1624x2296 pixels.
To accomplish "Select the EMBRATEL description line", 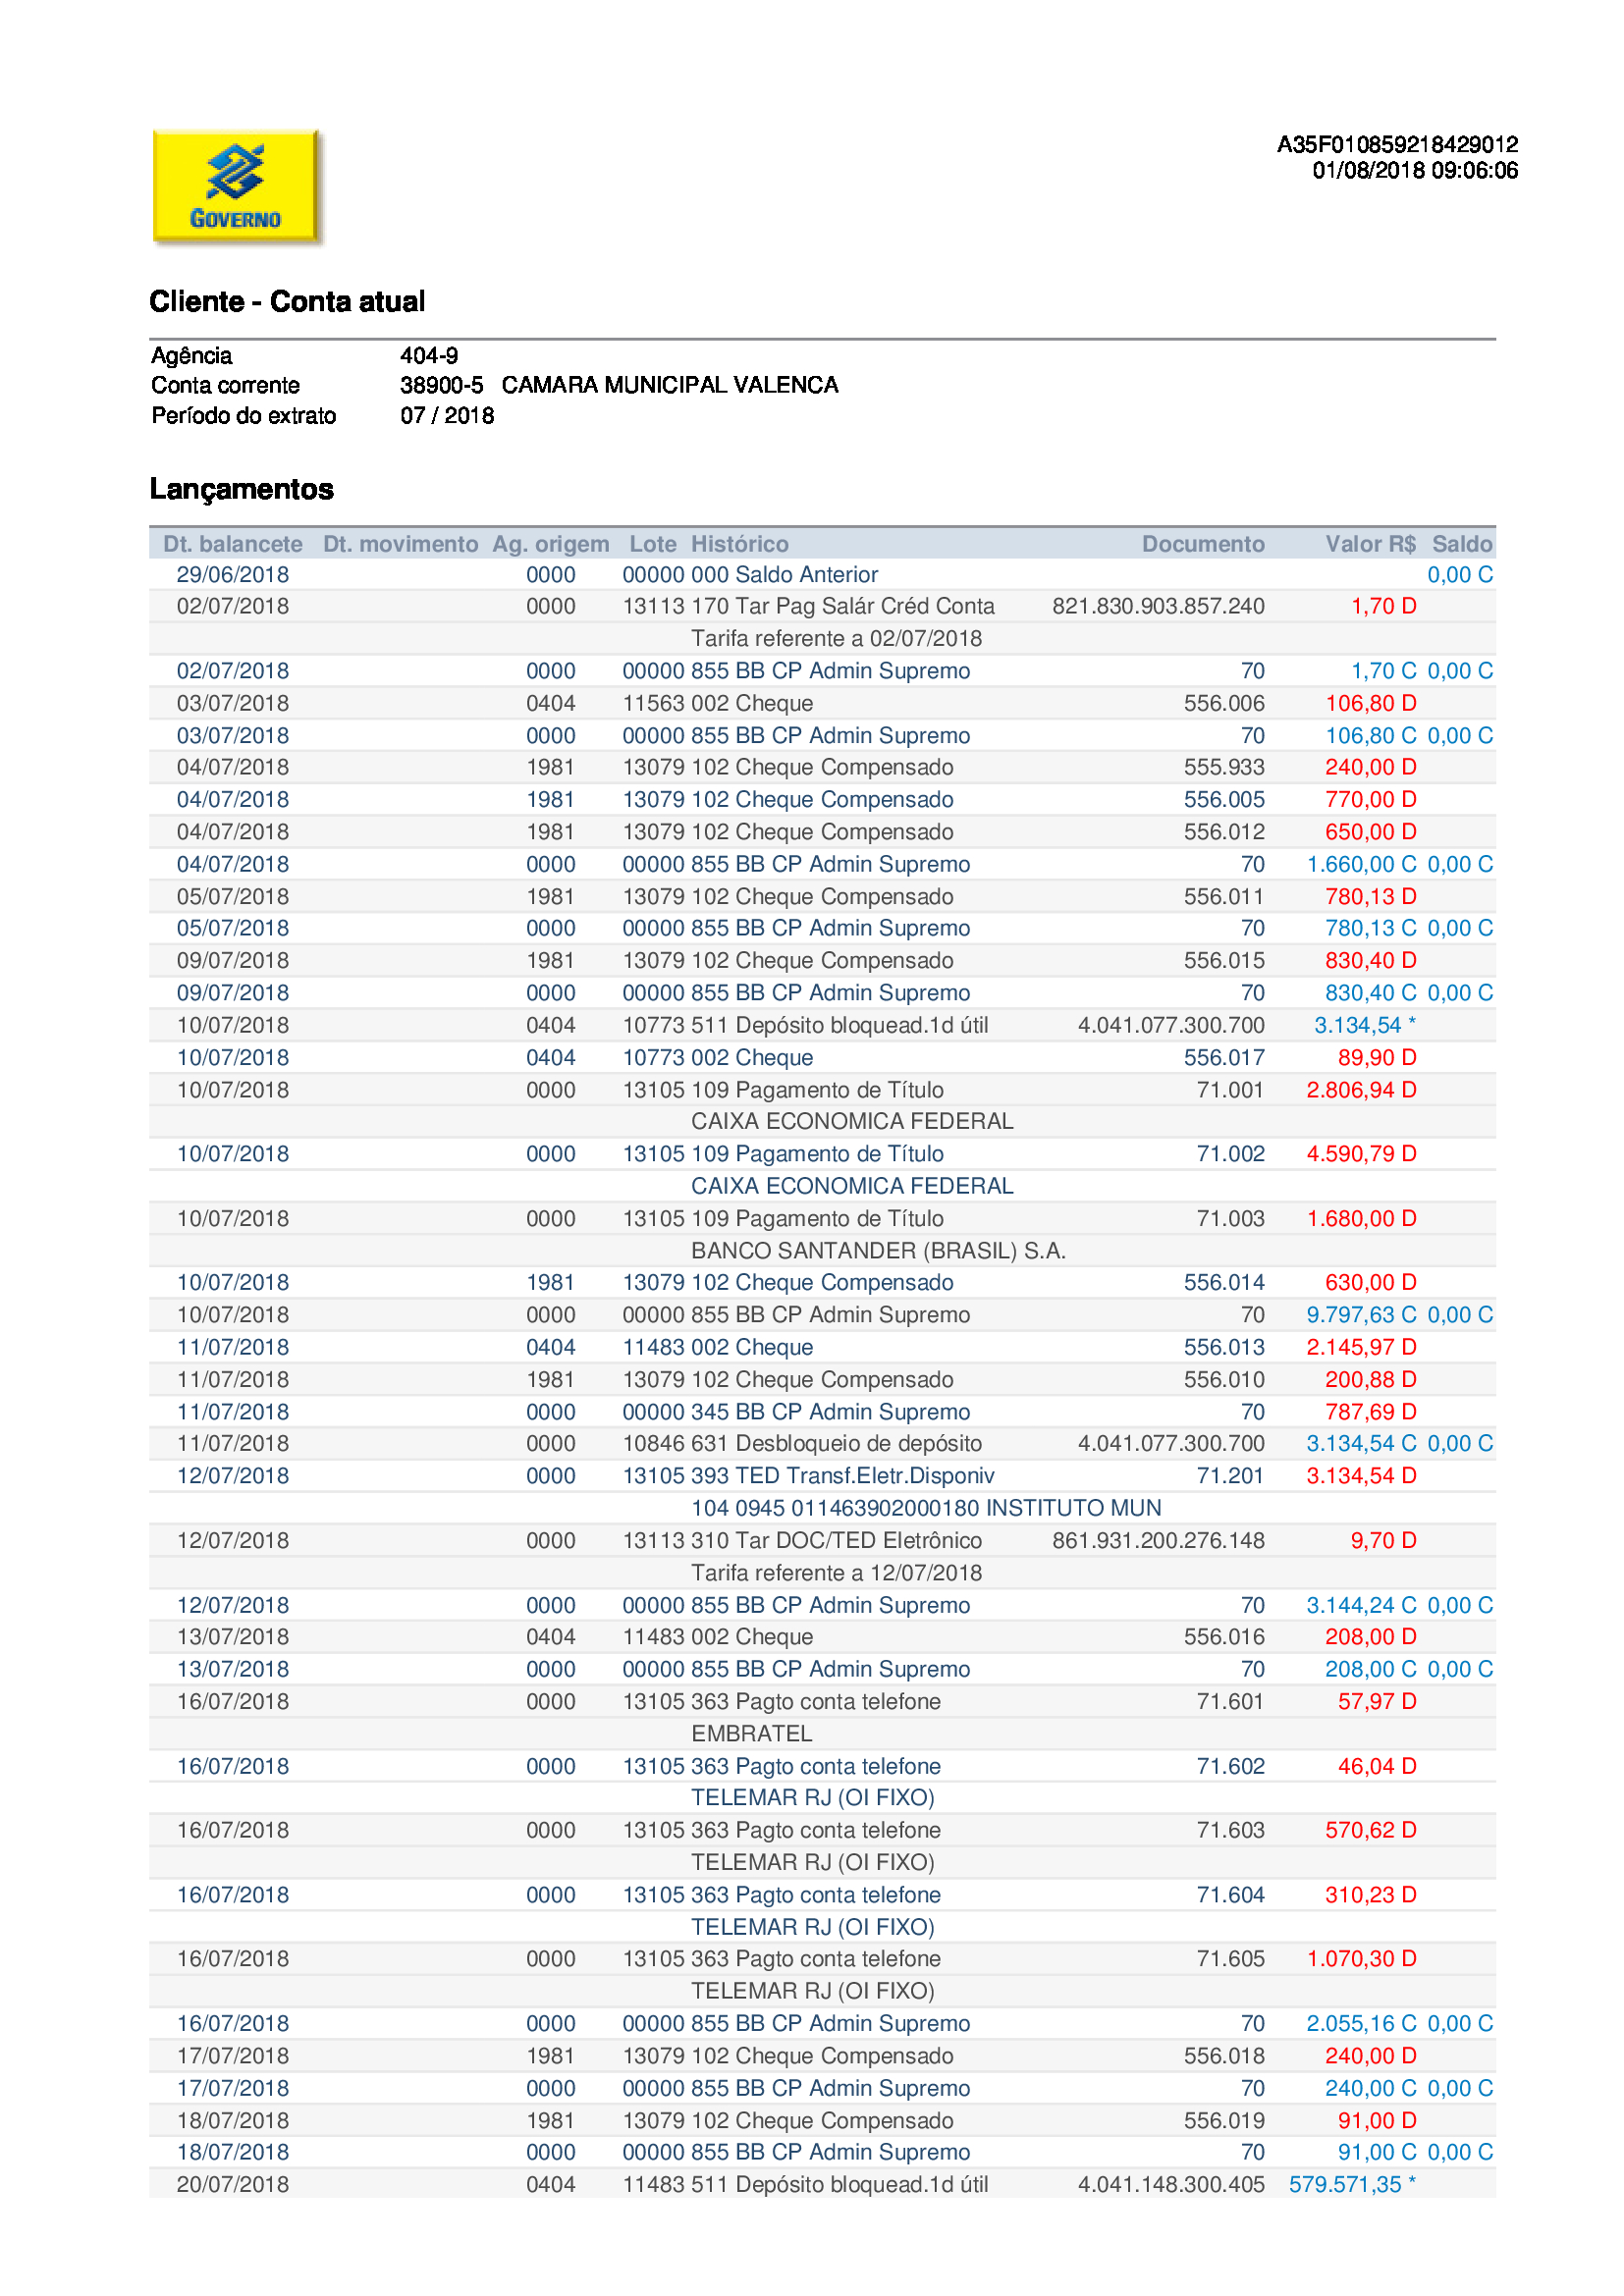I will click(x=751, y=1733).
